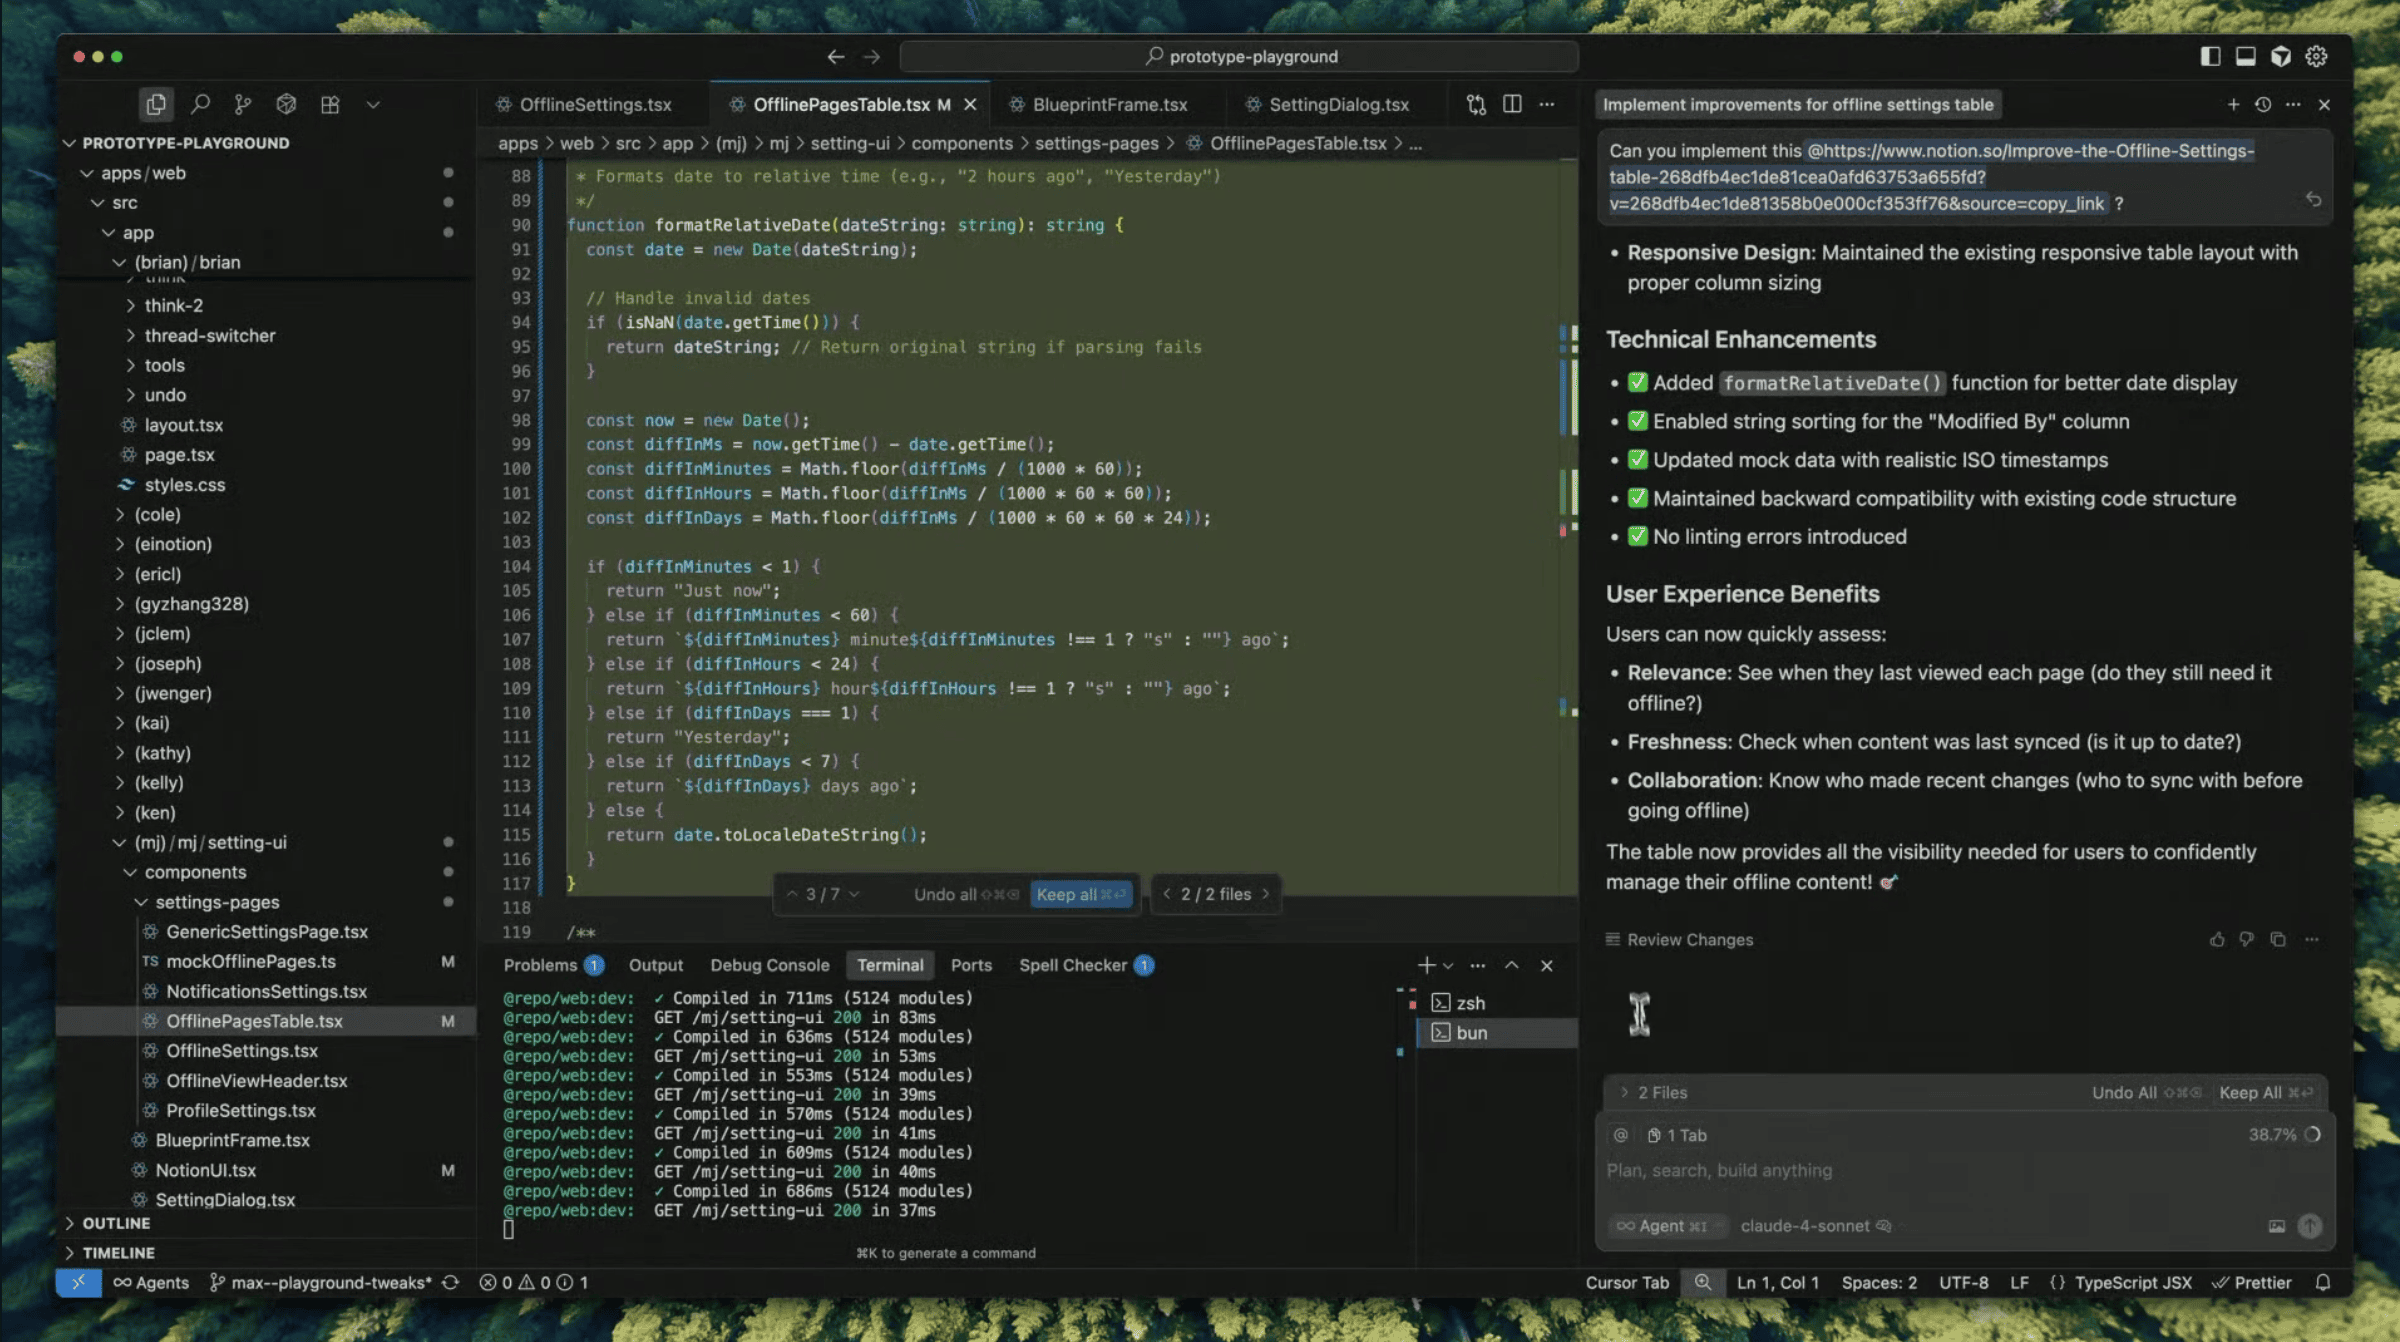Click thumbs up on the response
The image size is (2400, 1342).
click(2217, 939)
